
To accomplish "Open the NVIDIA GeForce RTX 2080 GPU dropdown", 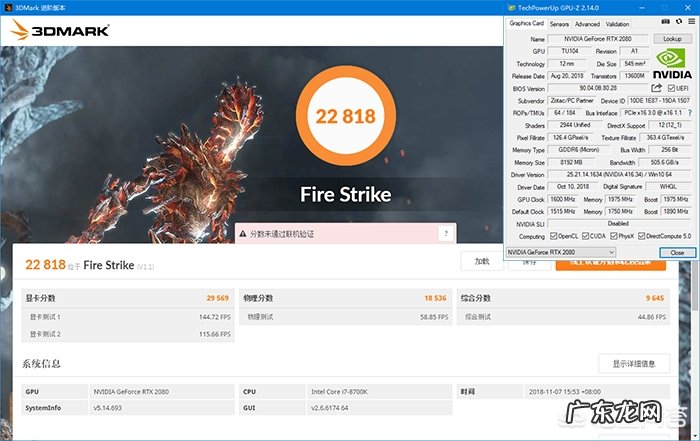I will point(561,252).
